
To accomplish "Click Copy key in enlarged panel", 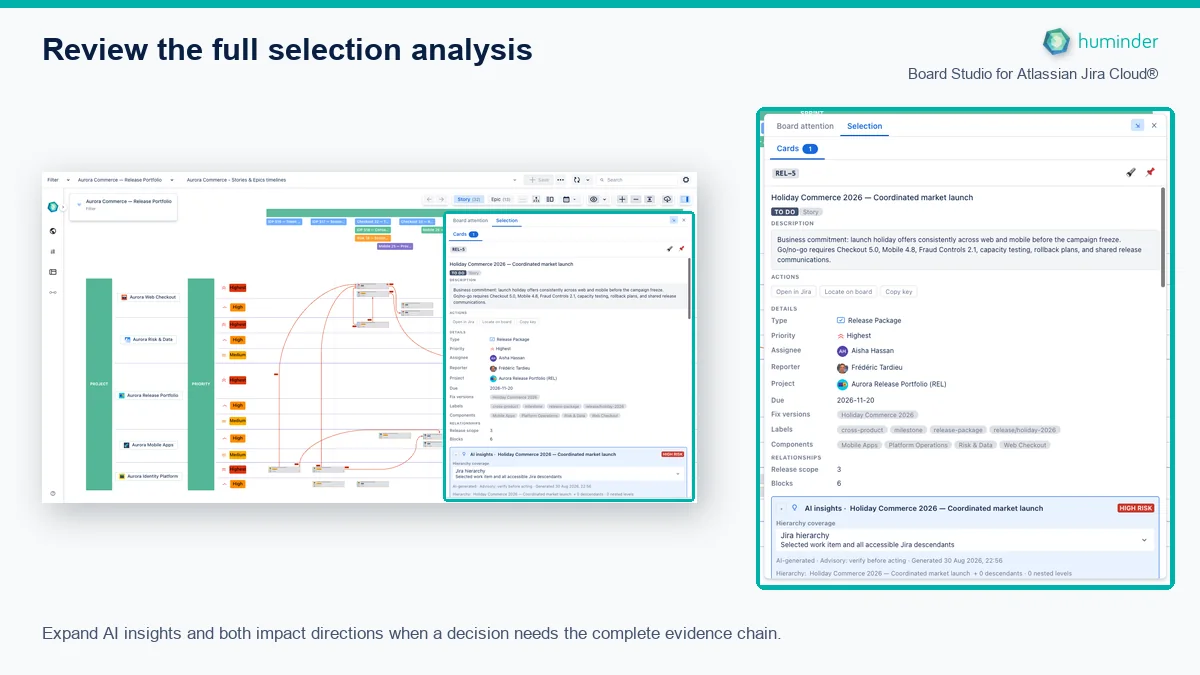I will click(x=899, y=292).
